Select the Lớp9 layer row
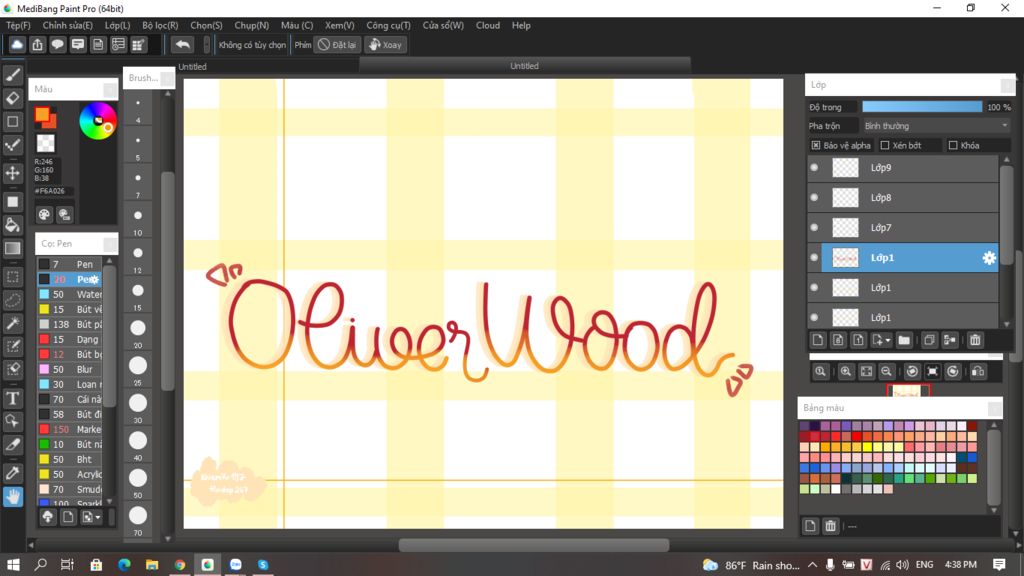The width and height of the screenshot is (1024, 576). [903, 168]
